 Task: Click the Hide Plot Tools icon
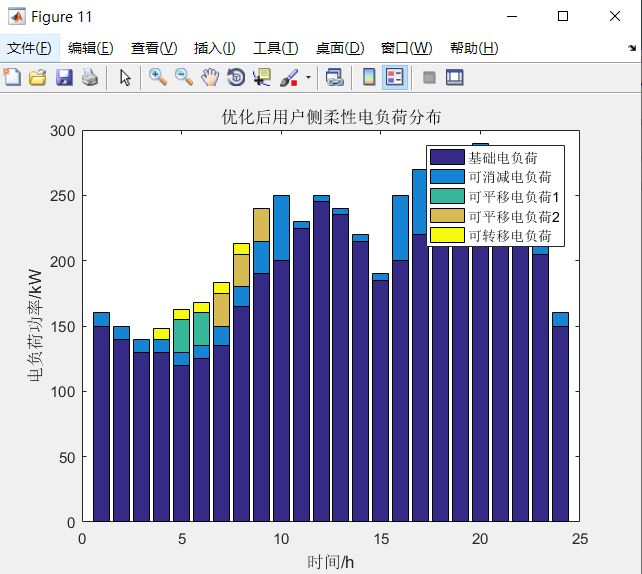pos(429,77)
